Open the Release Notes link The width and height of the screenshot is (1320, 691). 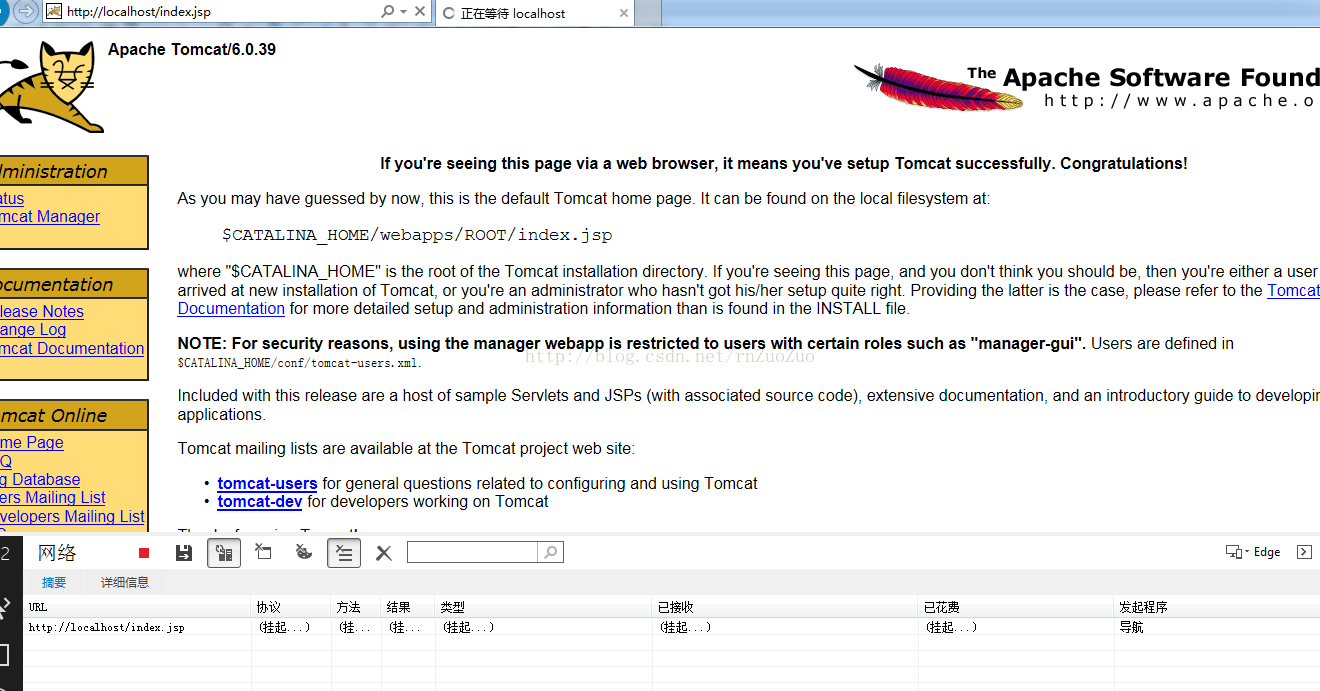tap(42, 311)
